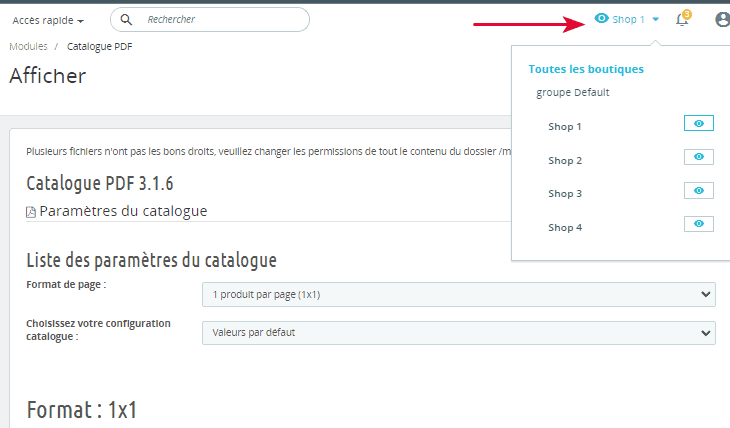
Task: Select Toutes les boutiques option
Action: [586, 69]
